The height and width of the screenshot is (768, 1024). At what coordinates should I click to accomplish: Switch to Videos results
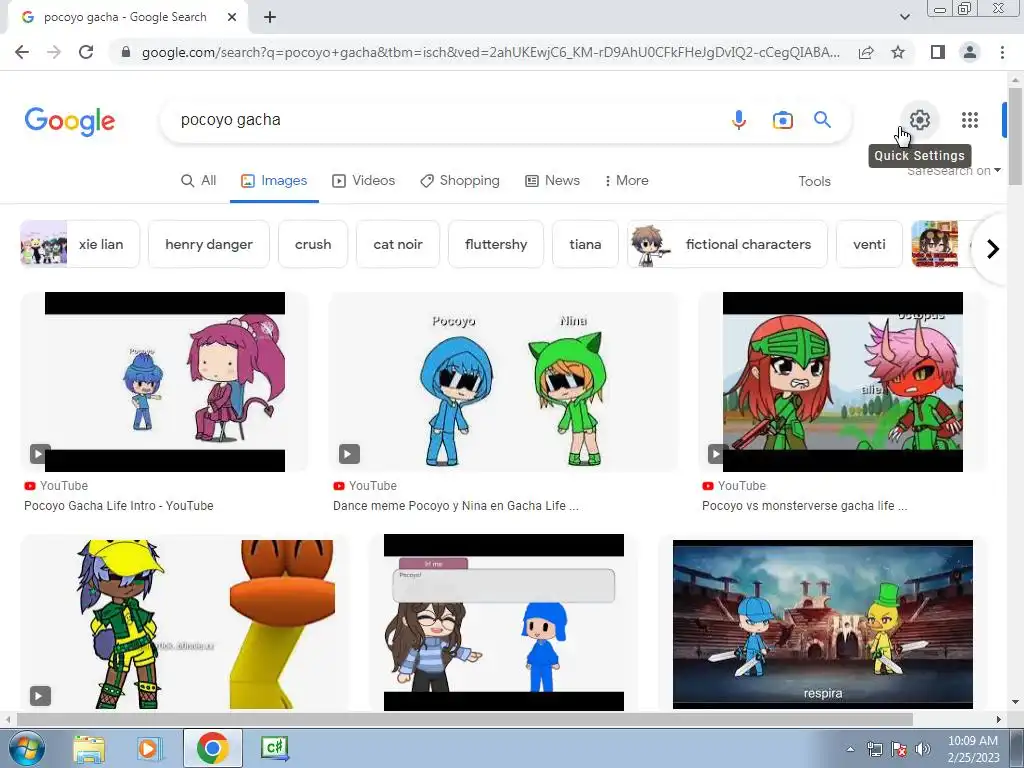[x=364, y=181]
